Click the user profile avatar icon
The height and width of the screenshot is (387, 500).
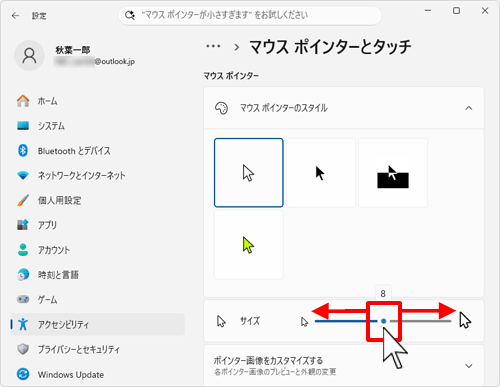click(29, 56)
